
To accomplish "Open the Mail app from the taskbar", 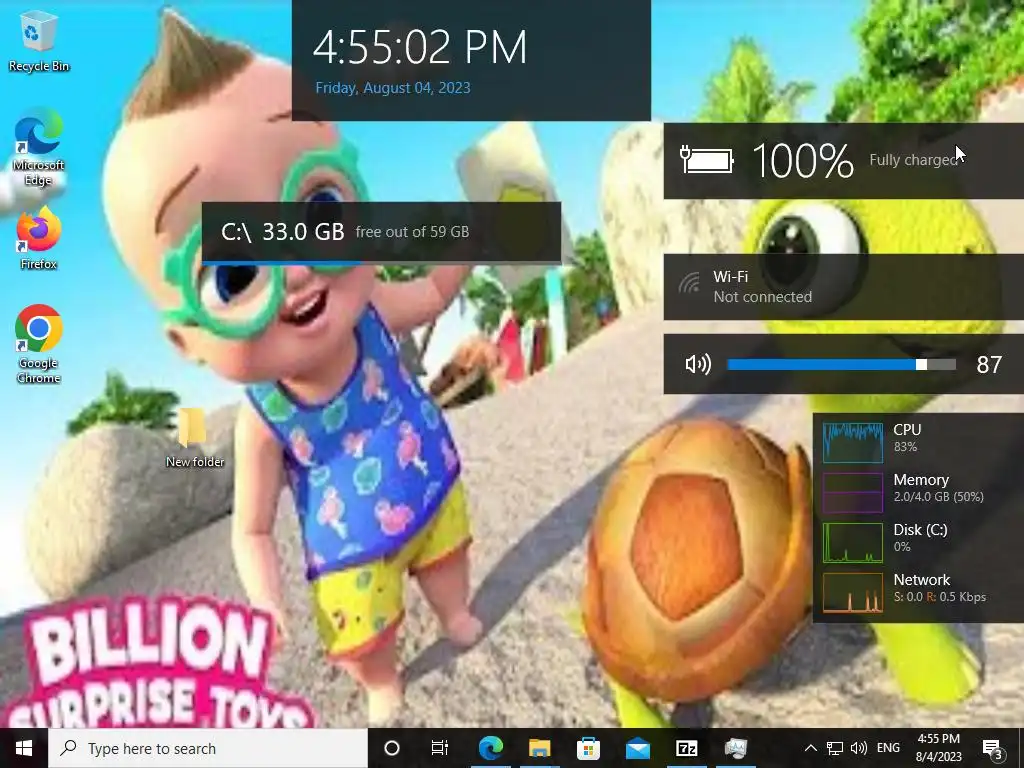I will click(x=637, y=748).
